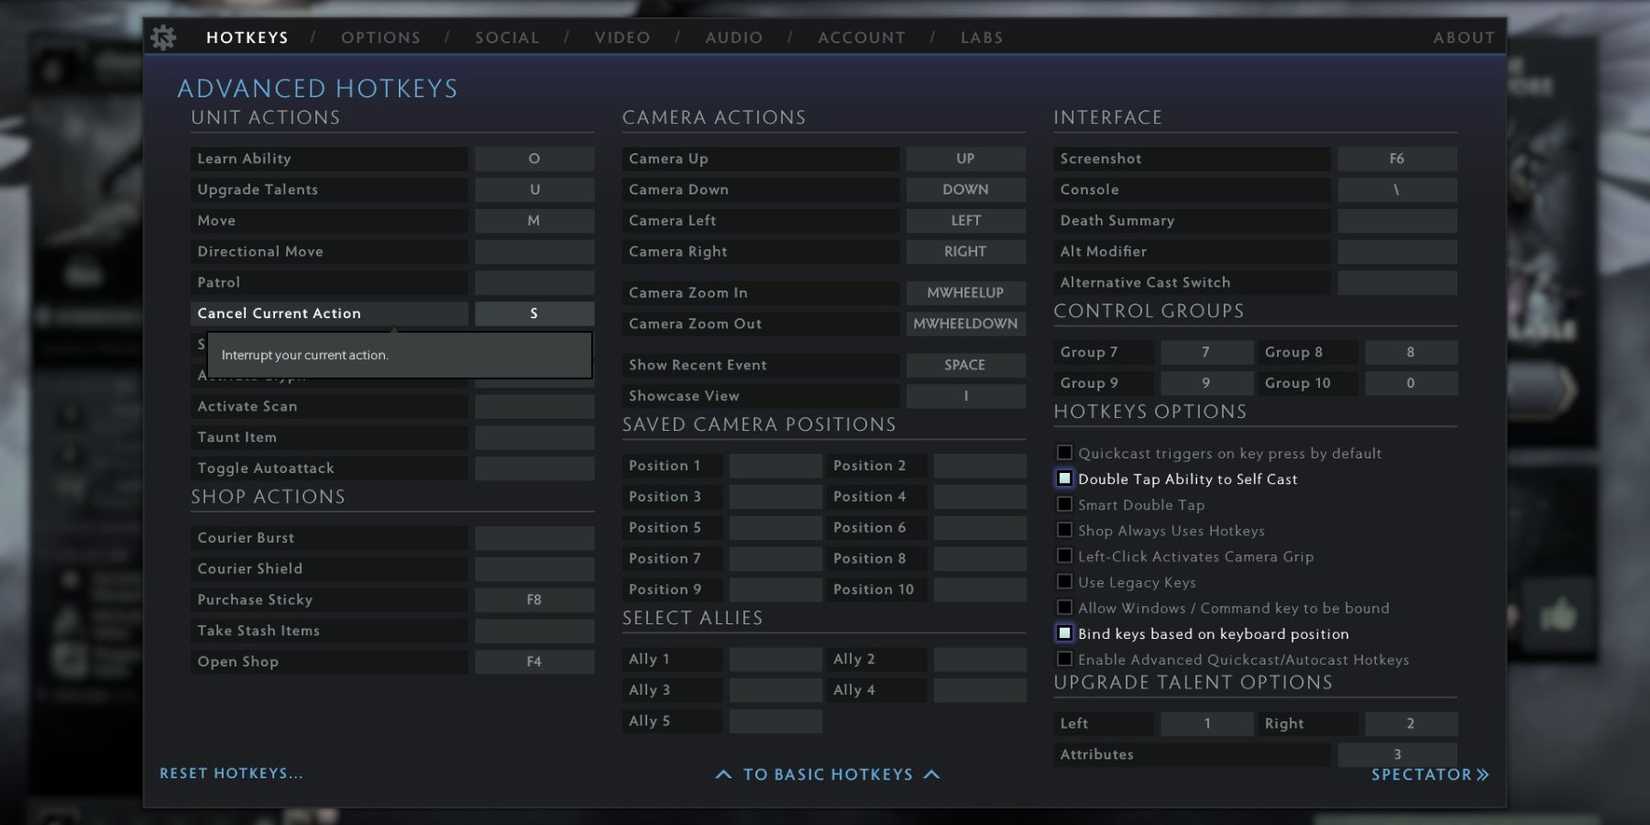Select the Account tab
The image size is (1650, 825).
[861, 37]
